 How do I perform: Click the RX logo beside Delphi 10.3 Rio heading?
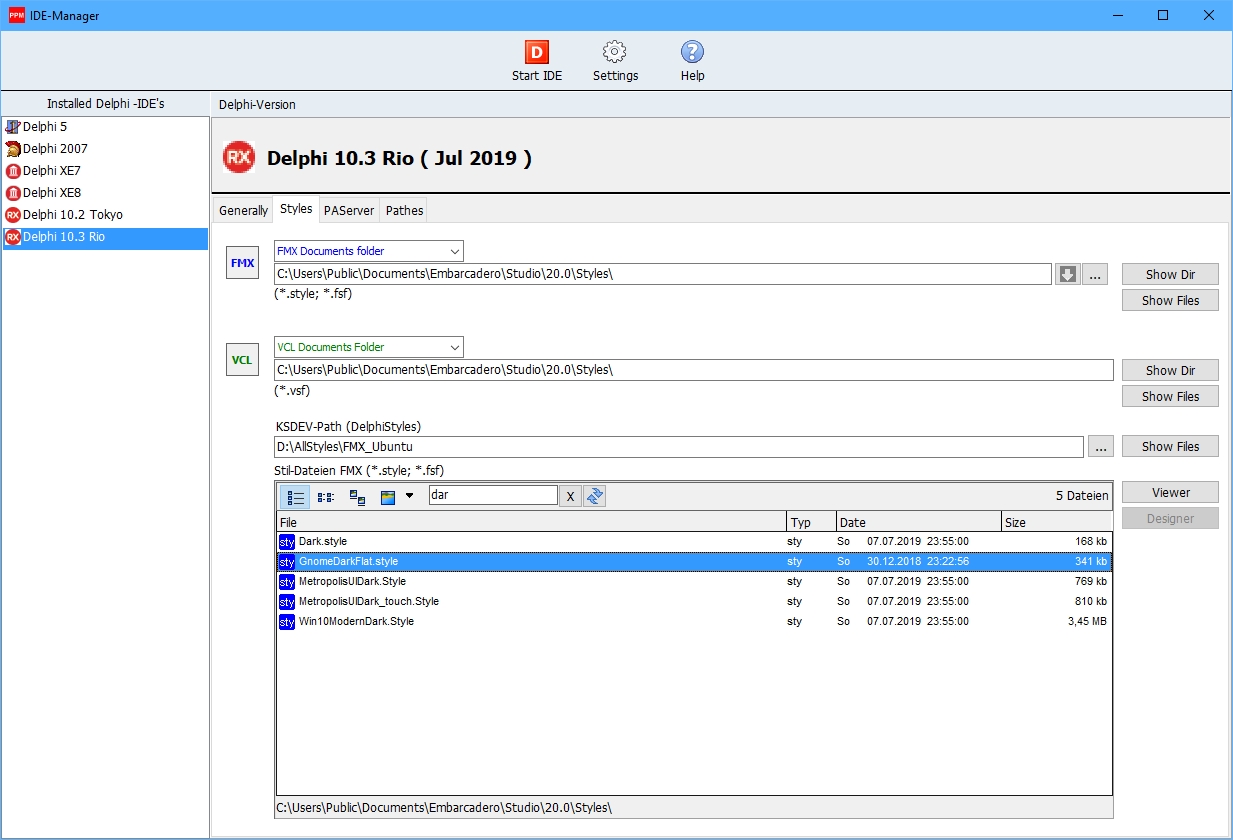coord(238,158)
